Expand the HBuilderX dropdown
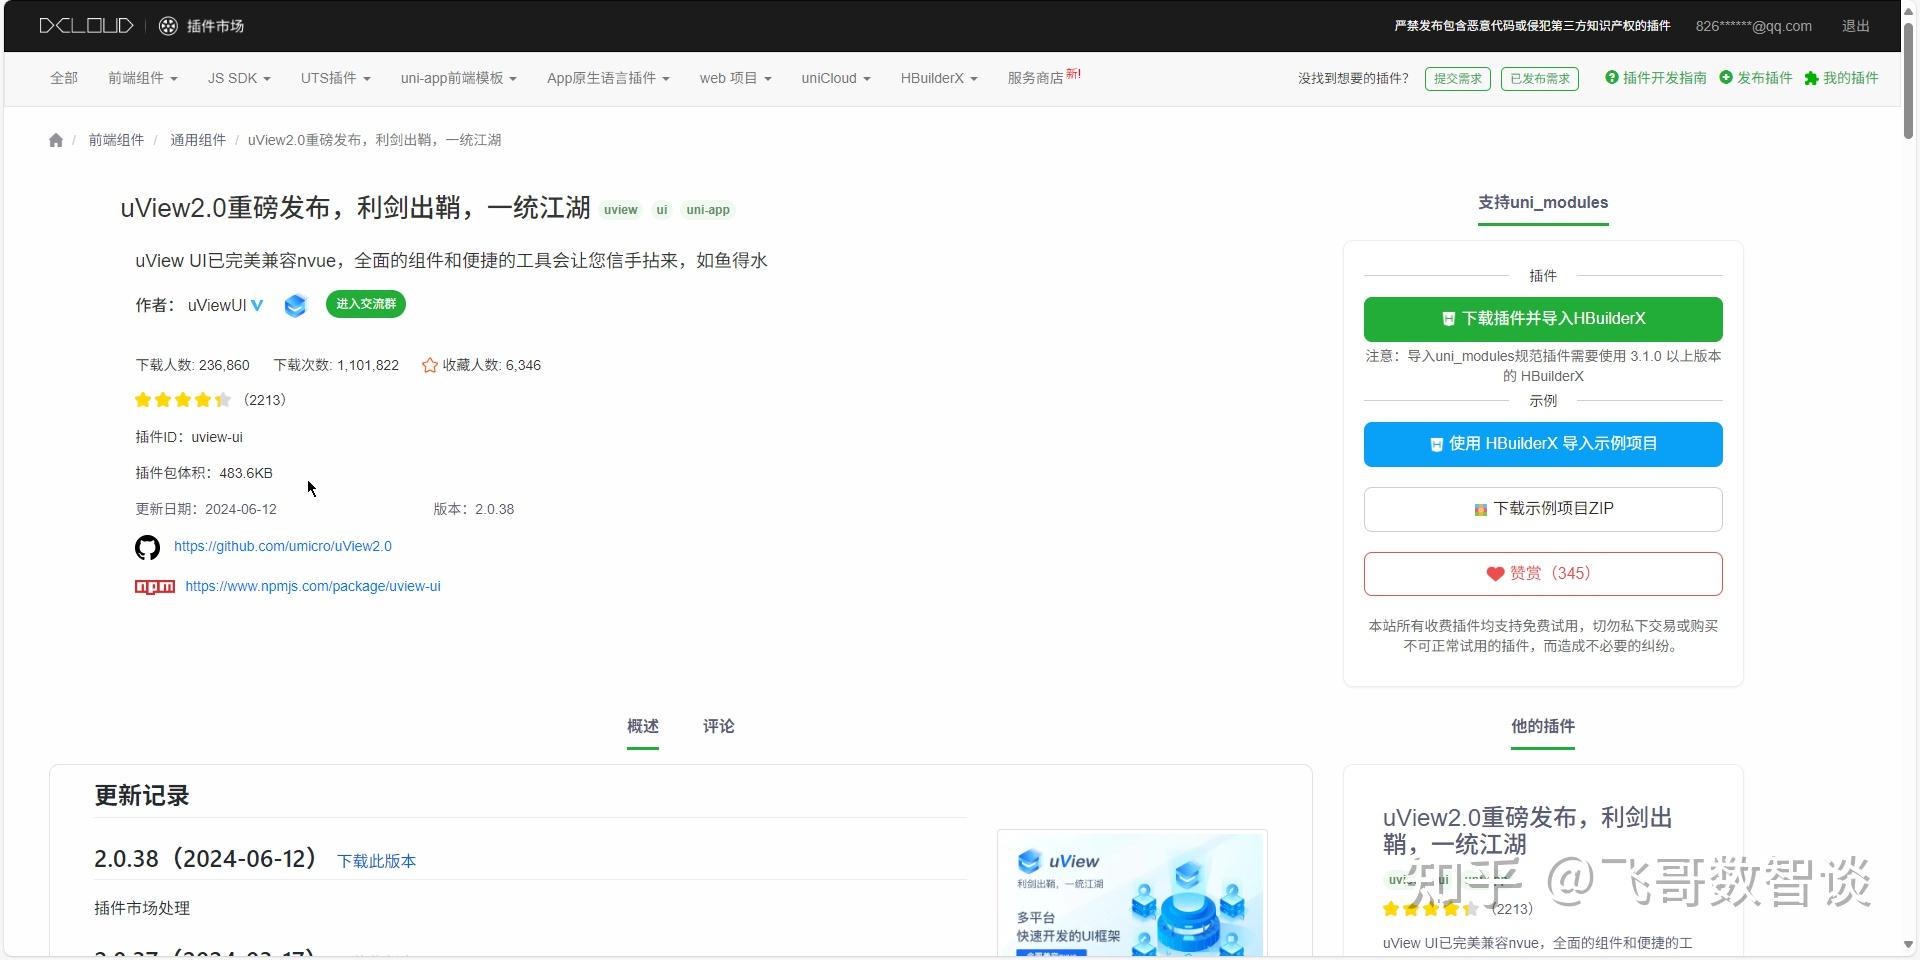 pyautogui.click(x=937, y=78)
